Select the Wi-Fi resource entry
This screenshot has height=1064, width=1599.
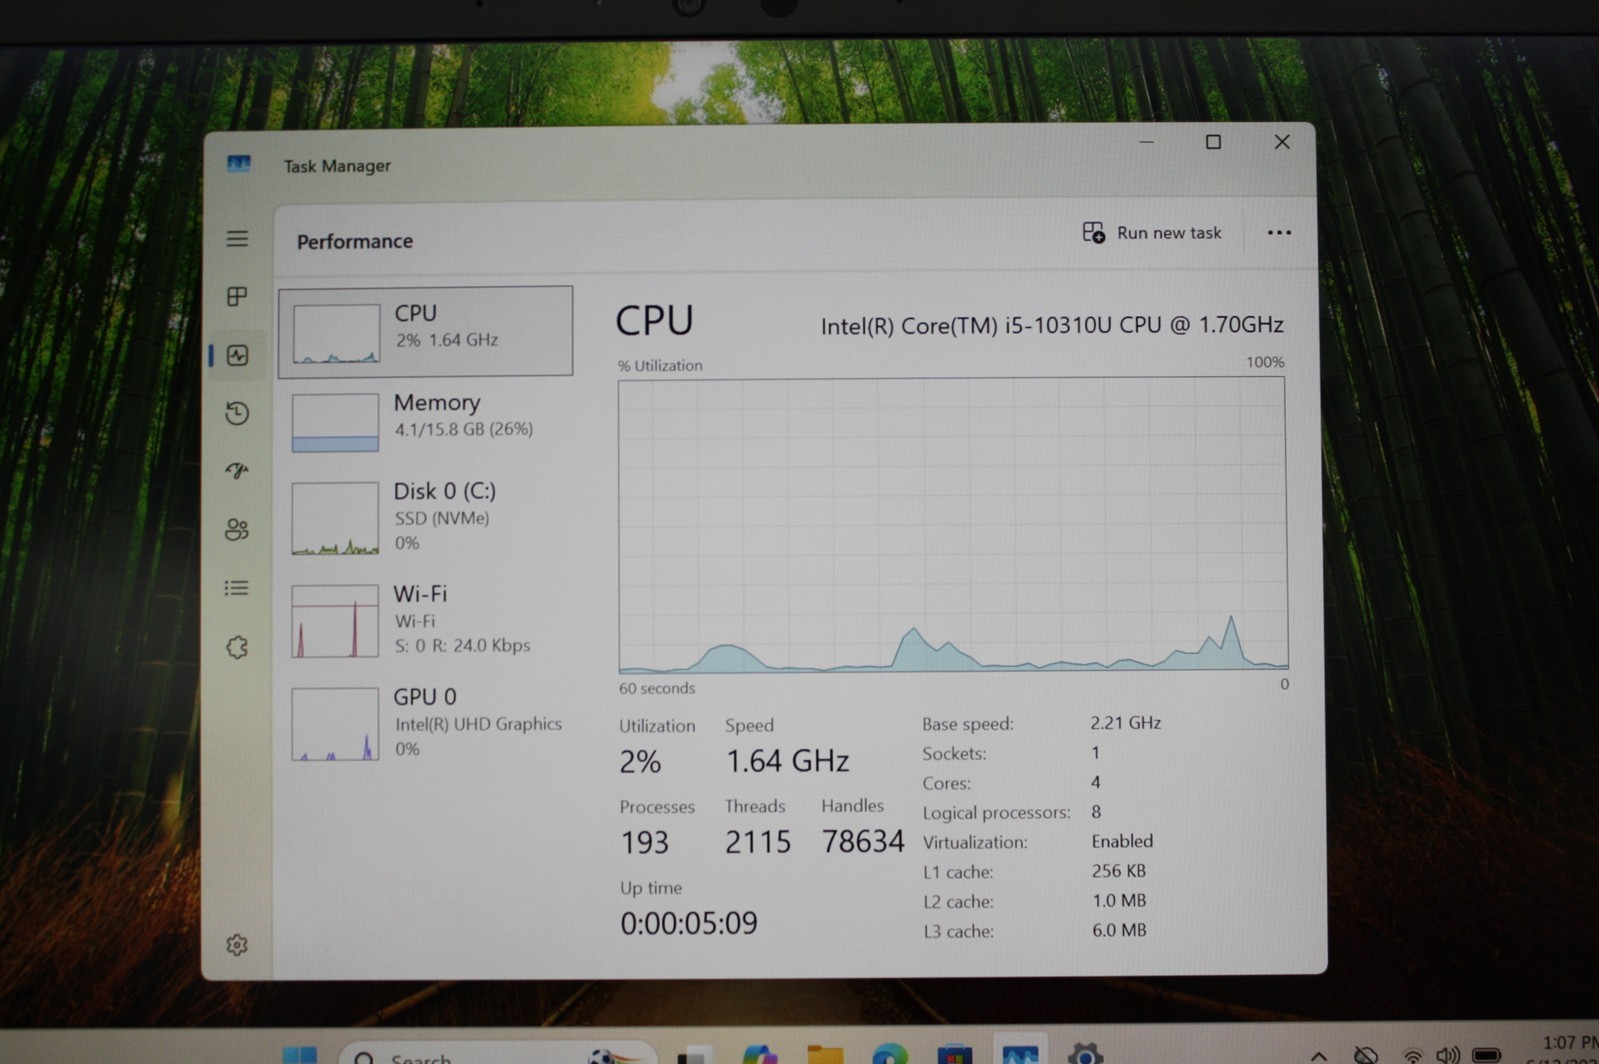coord(425,620)
